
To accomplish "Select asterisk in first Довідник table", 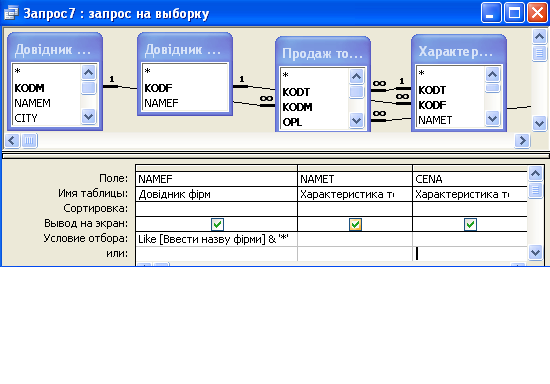I will [x=18, y=72].
